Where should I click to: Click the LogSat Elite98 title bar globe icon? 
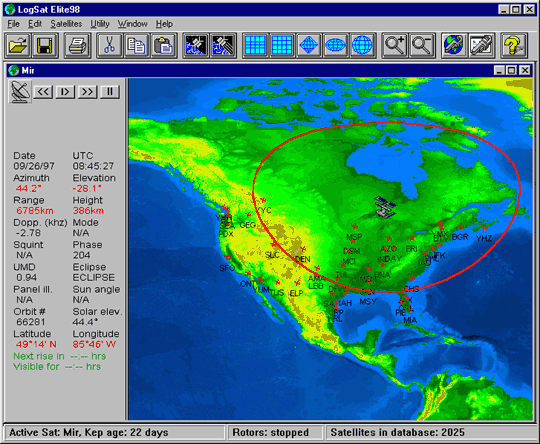[10, 9]
